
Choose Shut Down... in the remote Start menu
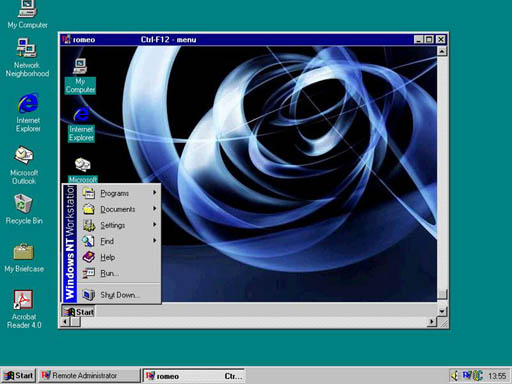[120, 295]
